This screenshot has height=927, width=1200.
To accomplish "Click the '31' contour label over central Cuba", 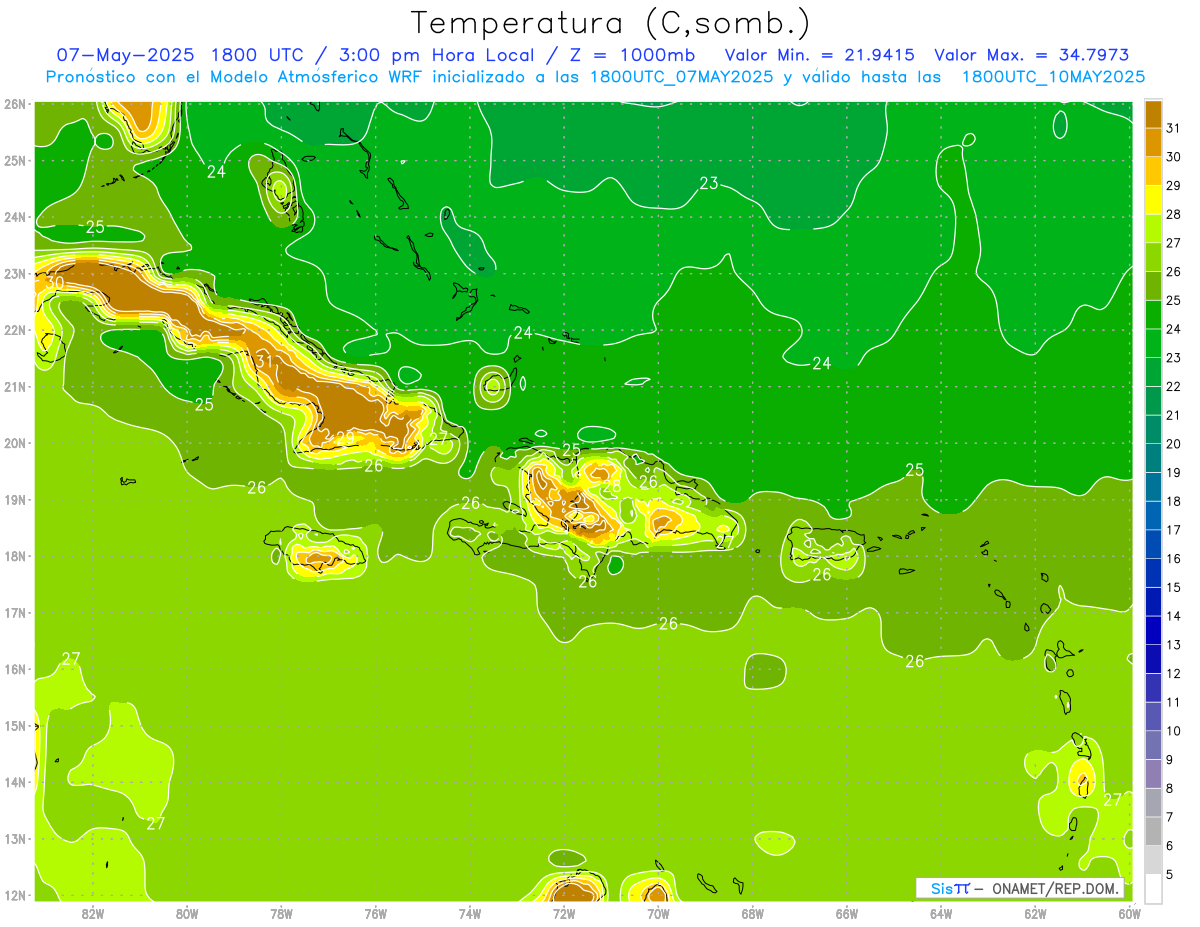I will click(x=264, y=361).
